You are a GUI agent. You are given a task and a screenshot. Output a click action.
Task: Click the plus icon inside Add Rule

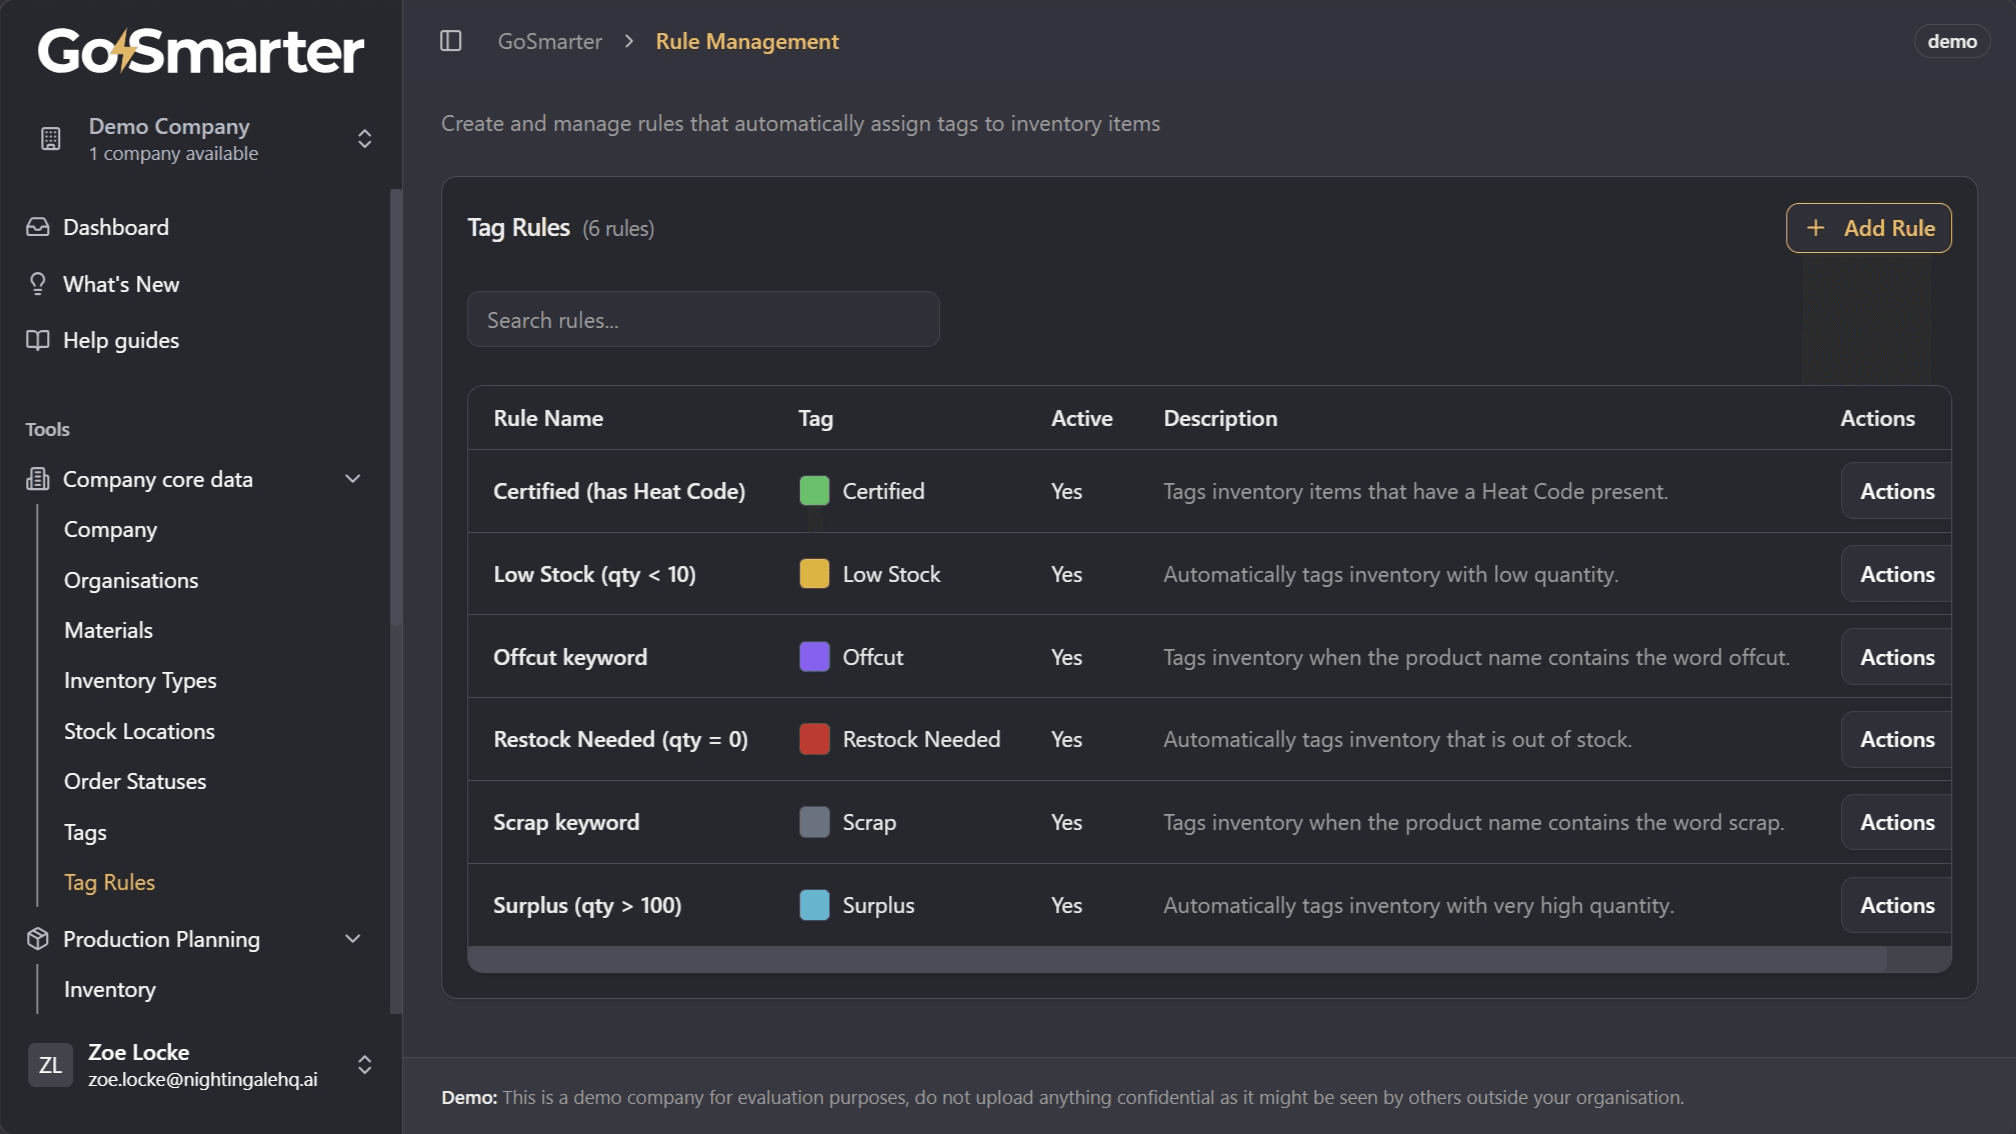pos(1815,228)
